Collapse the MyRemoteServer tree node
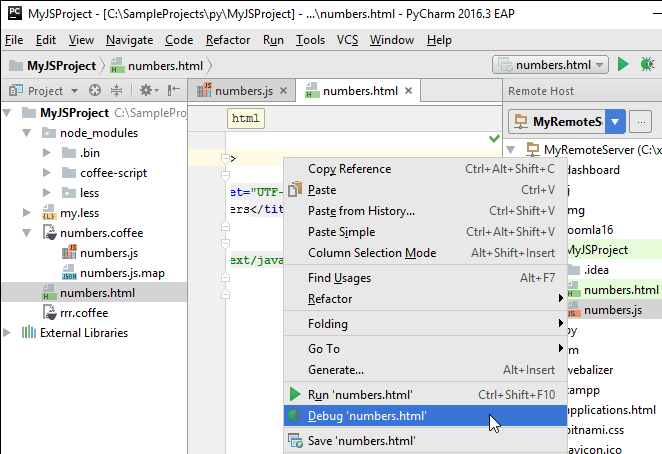Viewport: 662px width, 454px height. [x=511, y=150]
